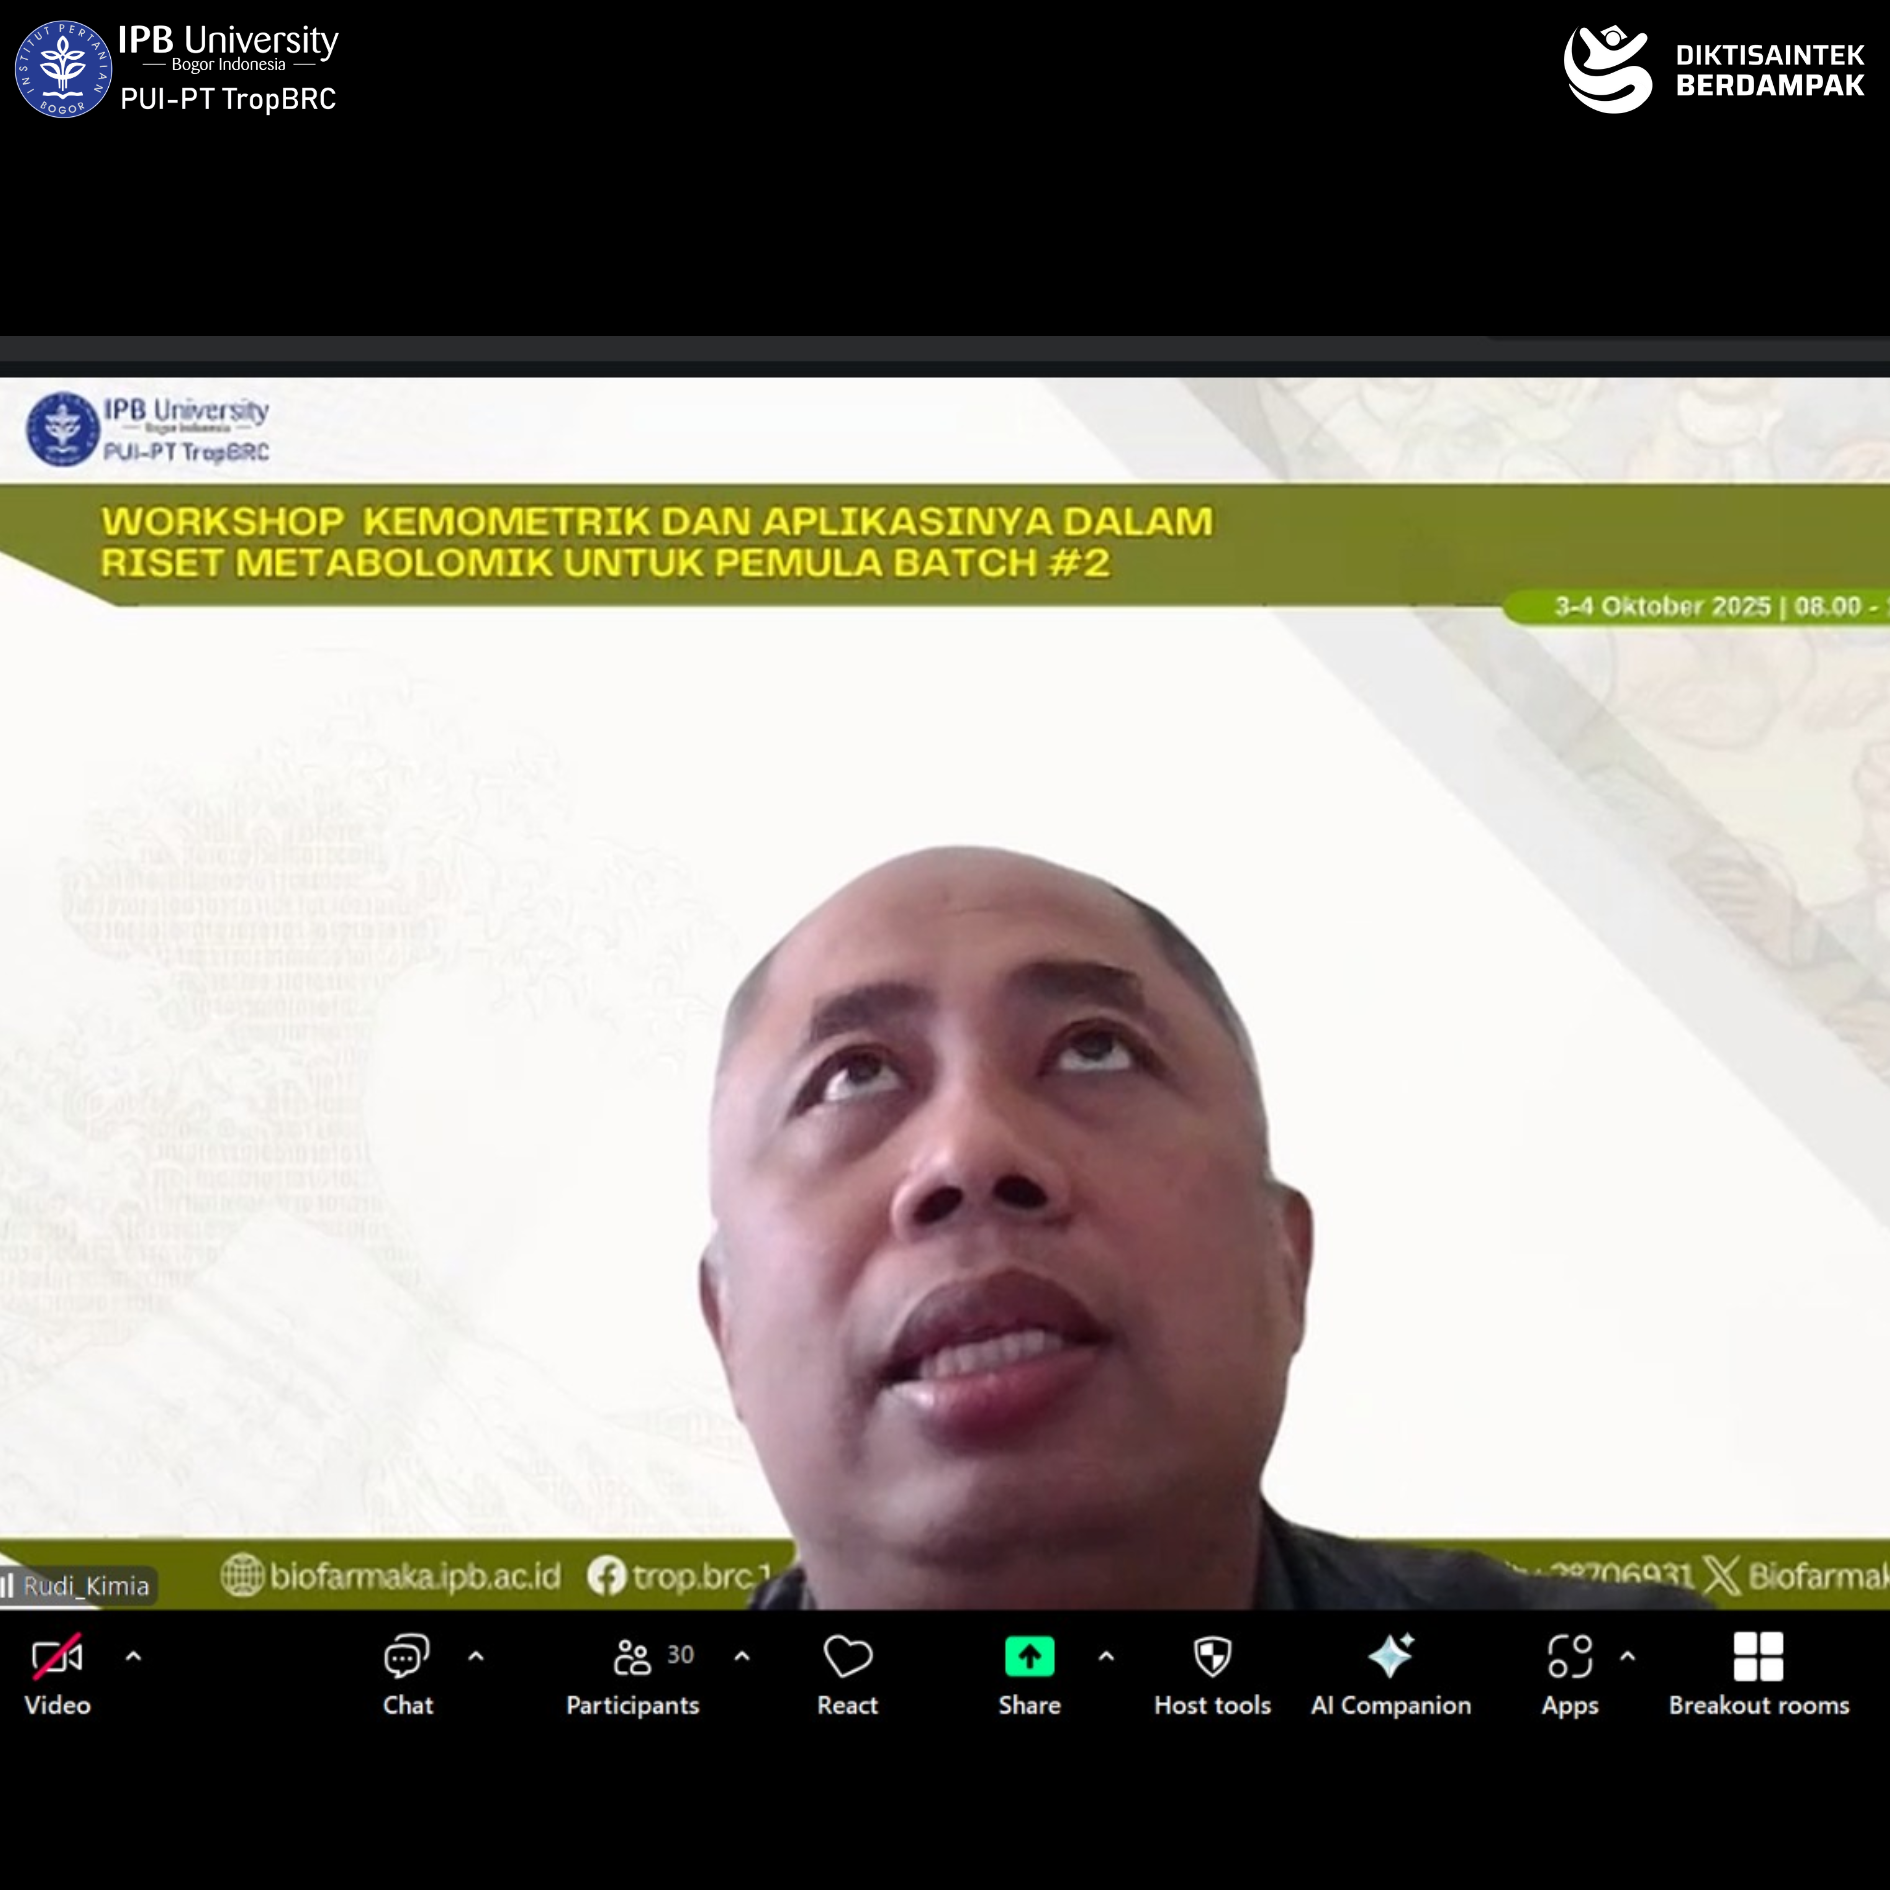
Task: Click the Rudi_Kimia name label
Action: (85, 1586)
